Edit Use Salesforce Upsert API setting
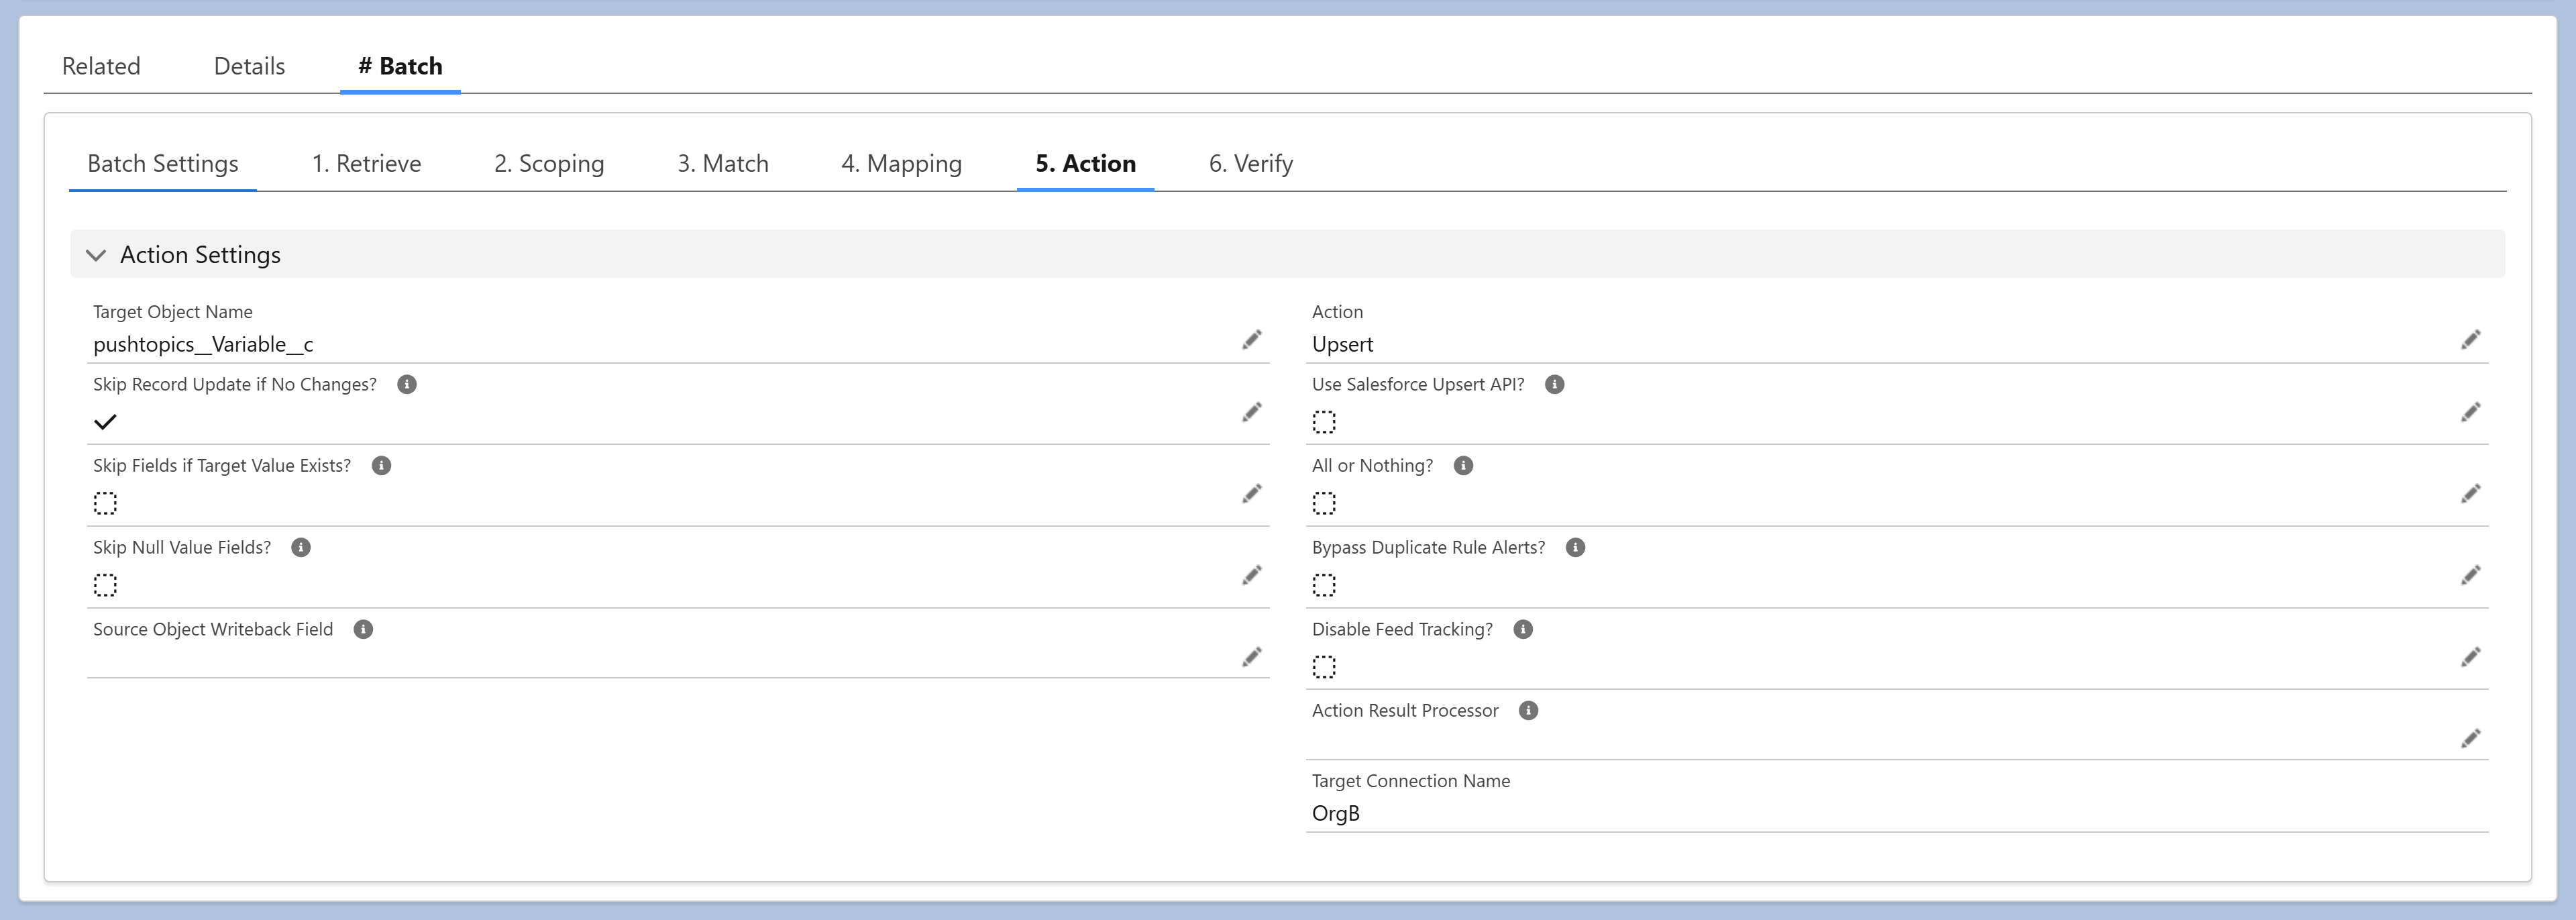The width and height of the screenshot is (2576, 920). [2470, 412]
